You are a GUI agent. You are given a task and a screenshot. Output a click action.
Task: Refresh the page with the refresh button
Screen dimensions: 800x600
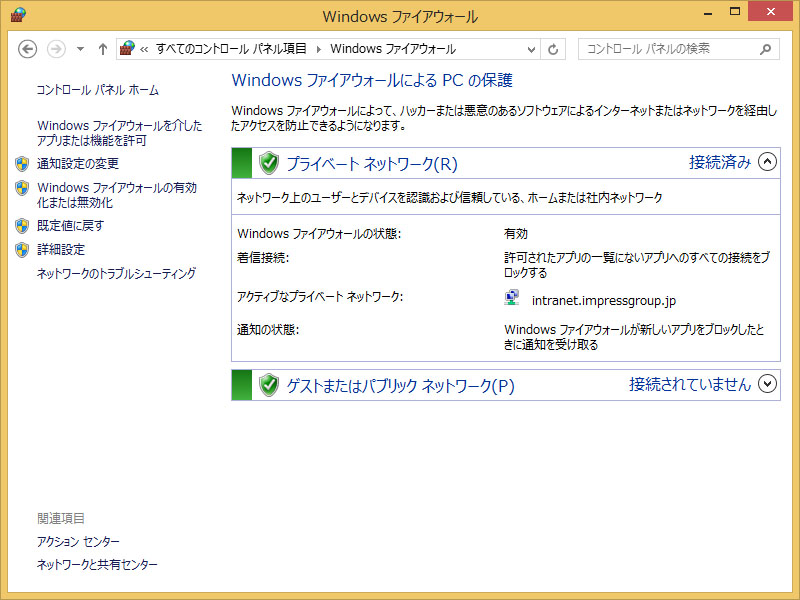pyautogui.click(x=553, y=49)
